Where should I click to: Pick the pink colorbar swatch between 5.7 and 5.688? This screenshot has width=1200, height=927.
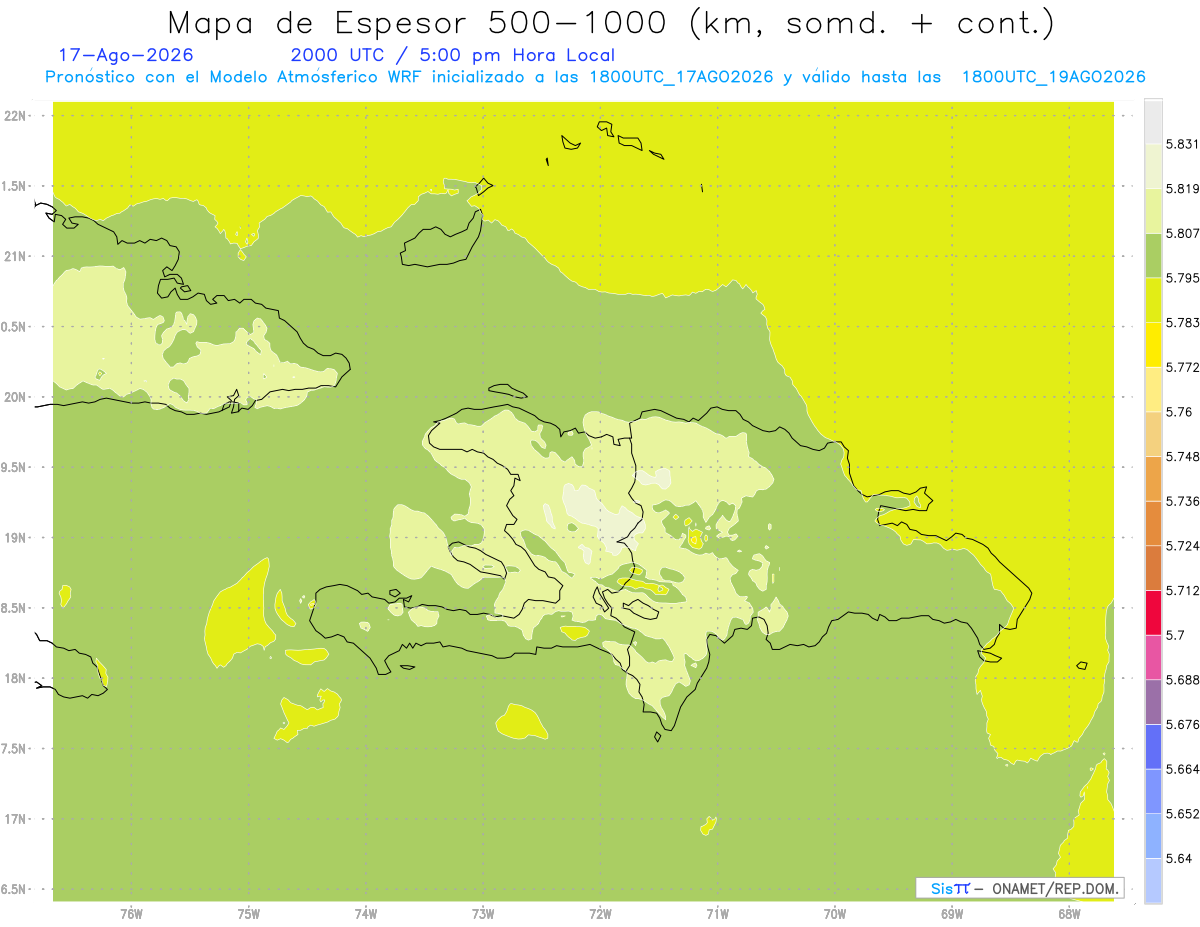1153,657
